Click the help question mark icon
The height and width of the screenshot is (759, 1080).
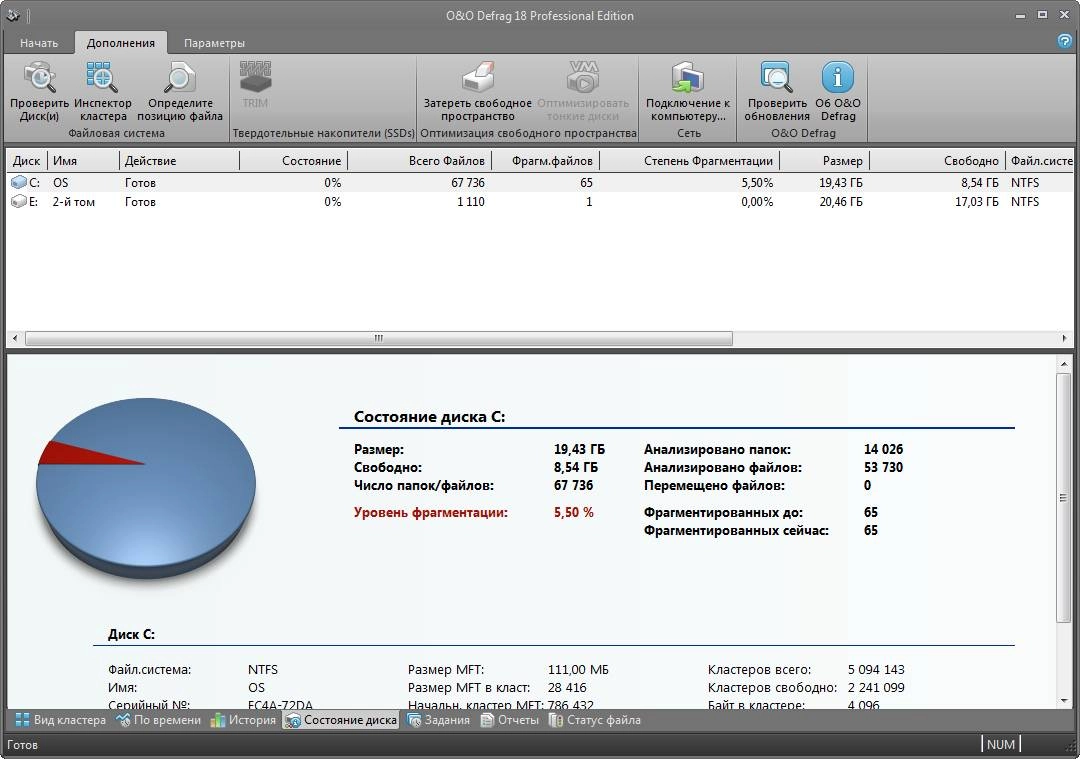pyautogui.click(x=1064, y=41)
